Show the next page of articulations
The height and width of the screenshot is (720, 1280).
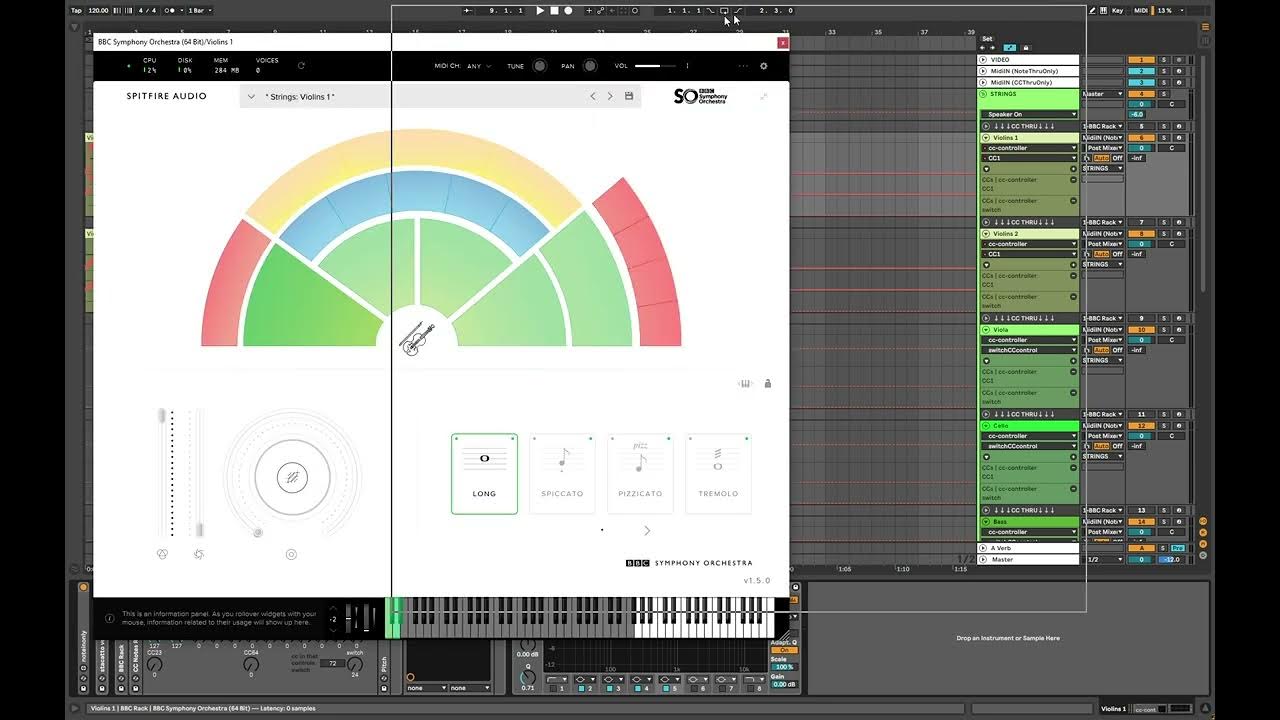[x=647, y=531]
